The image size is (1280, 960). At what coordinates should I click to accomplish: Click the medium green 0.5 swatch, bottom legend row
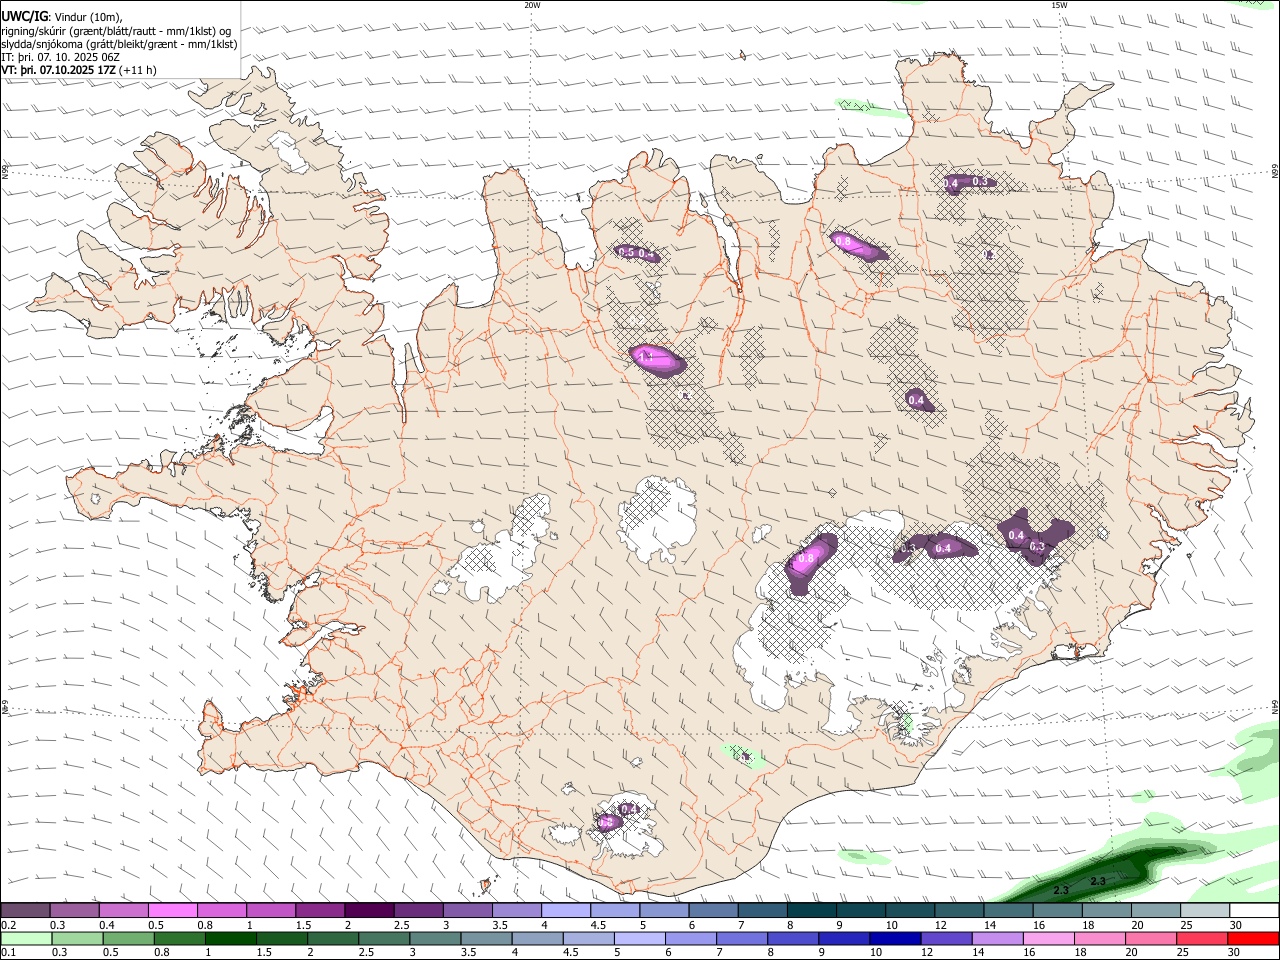click(x=128, y=939)
